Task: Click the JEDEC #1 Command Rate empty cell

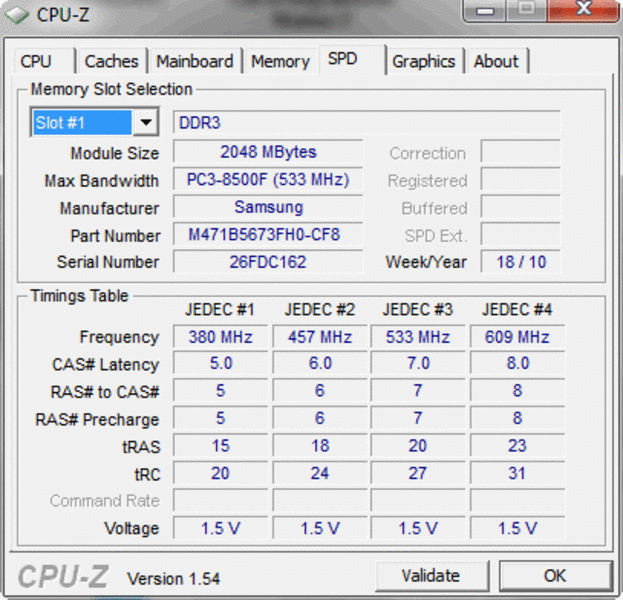Action: [x=221, y=501]
